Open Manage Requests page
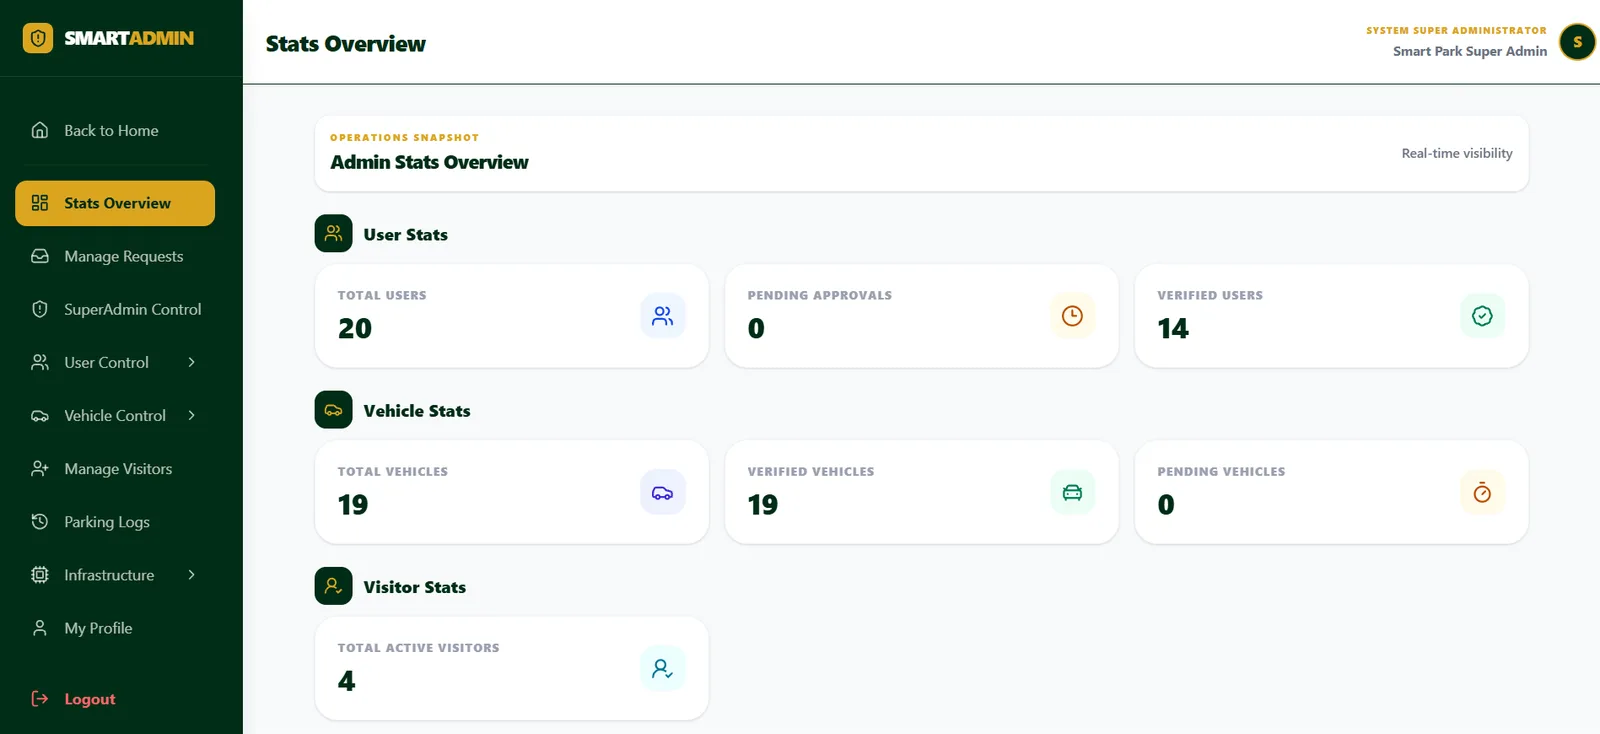 [x=115, y=256]
